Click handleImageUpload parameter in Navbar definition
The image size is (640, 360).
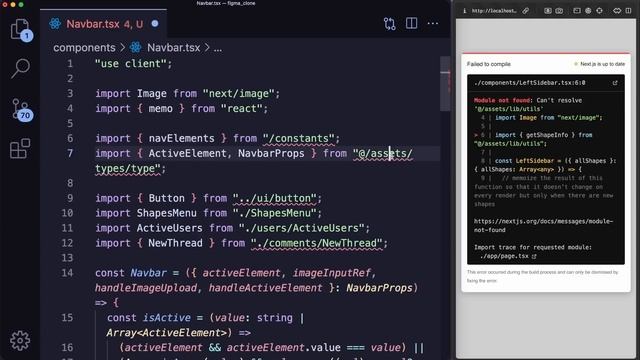146,288
